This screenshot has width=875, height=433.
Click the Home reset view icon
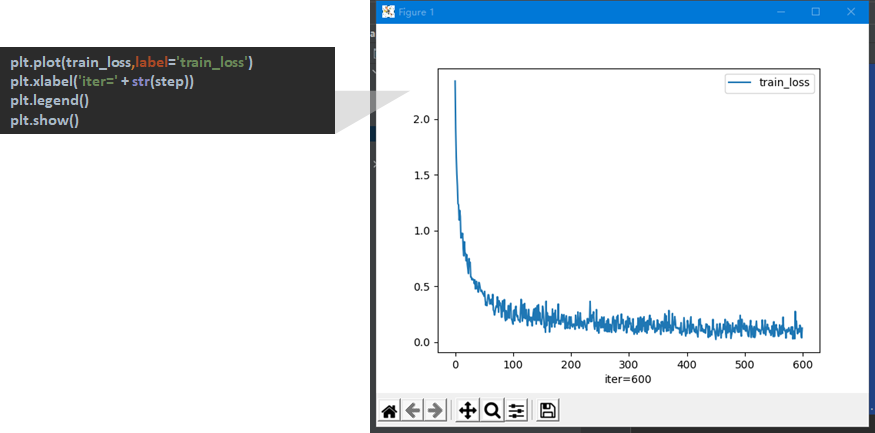pyautogui.click(x=390, y=410)
